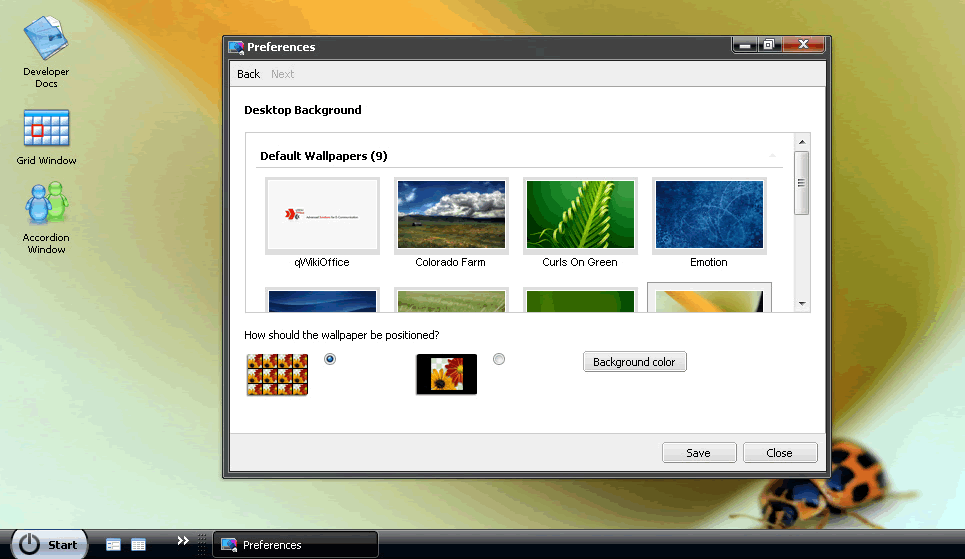Click the centered wallpaper preview image
This screenshot has height=559, width=965.
point(446,375)
